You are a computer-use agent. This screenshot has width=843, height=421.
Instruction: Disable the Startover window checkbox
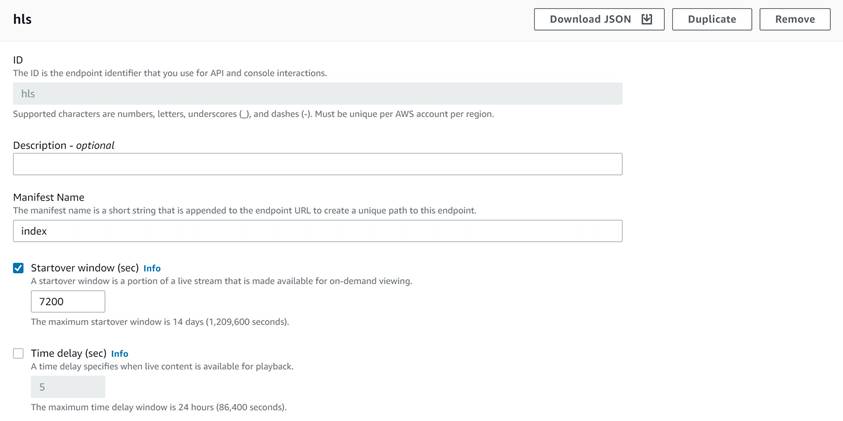coord(18,268)
